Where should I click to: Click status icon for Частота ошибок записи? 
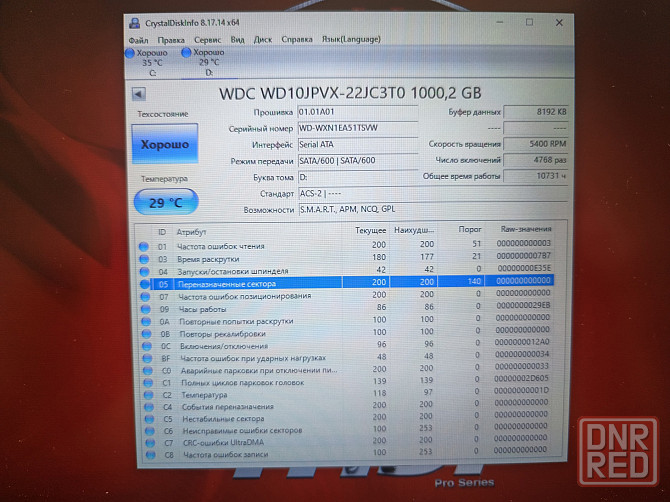click(x=151, y=455)
